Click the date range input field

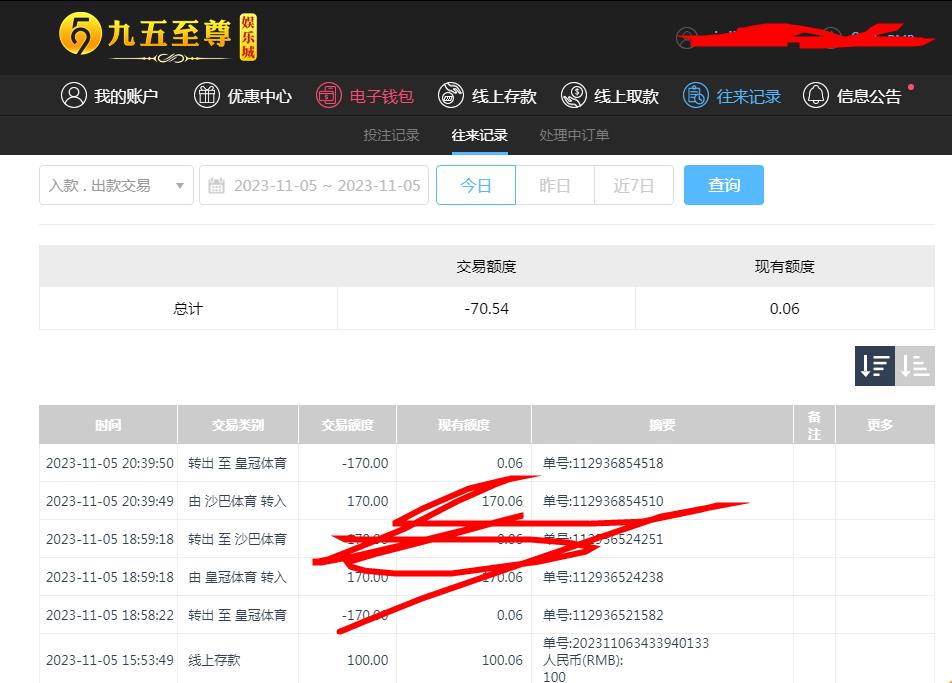click(314, 185)
